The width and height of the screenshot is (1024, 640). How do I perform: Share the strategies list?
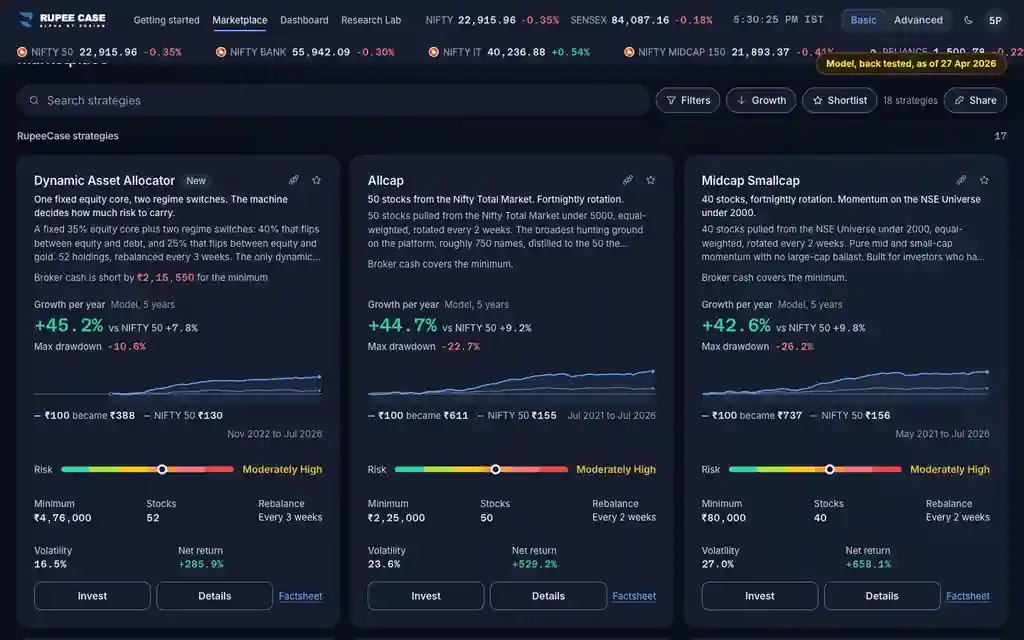pos(975,101)
